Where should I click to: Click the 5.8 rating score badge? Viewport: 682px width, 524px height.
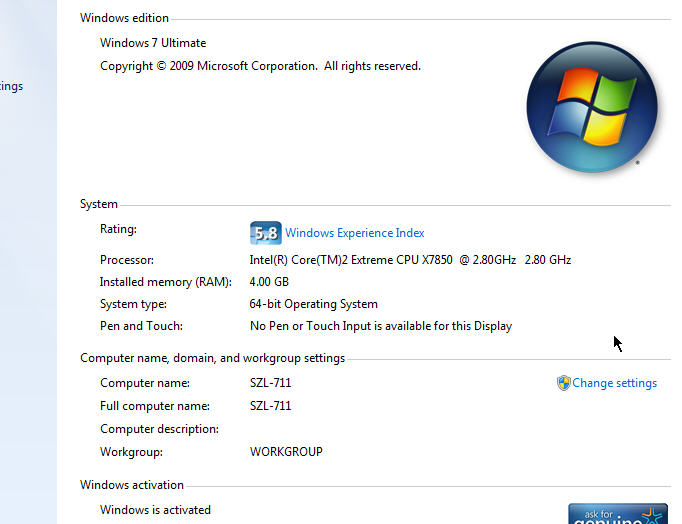(x=265, y=233)
